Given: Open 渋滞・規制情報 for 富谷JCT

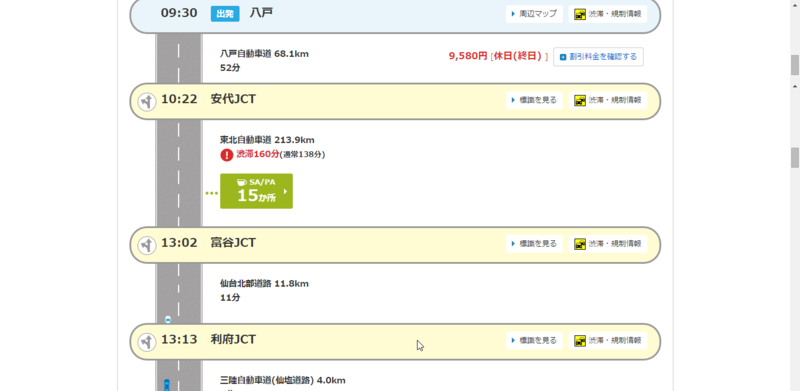Looking at the screenshot, I should 608,244.
